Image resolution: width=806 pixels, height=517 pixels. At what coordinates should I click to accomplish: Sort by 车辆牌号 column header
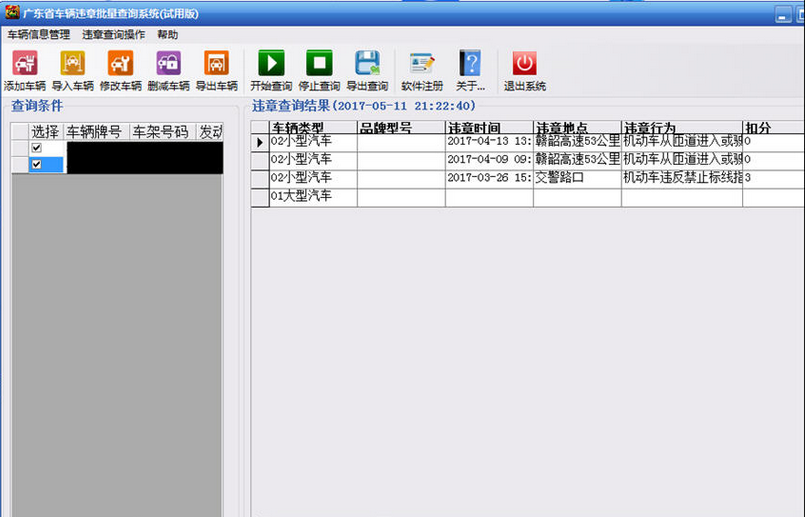96,132
